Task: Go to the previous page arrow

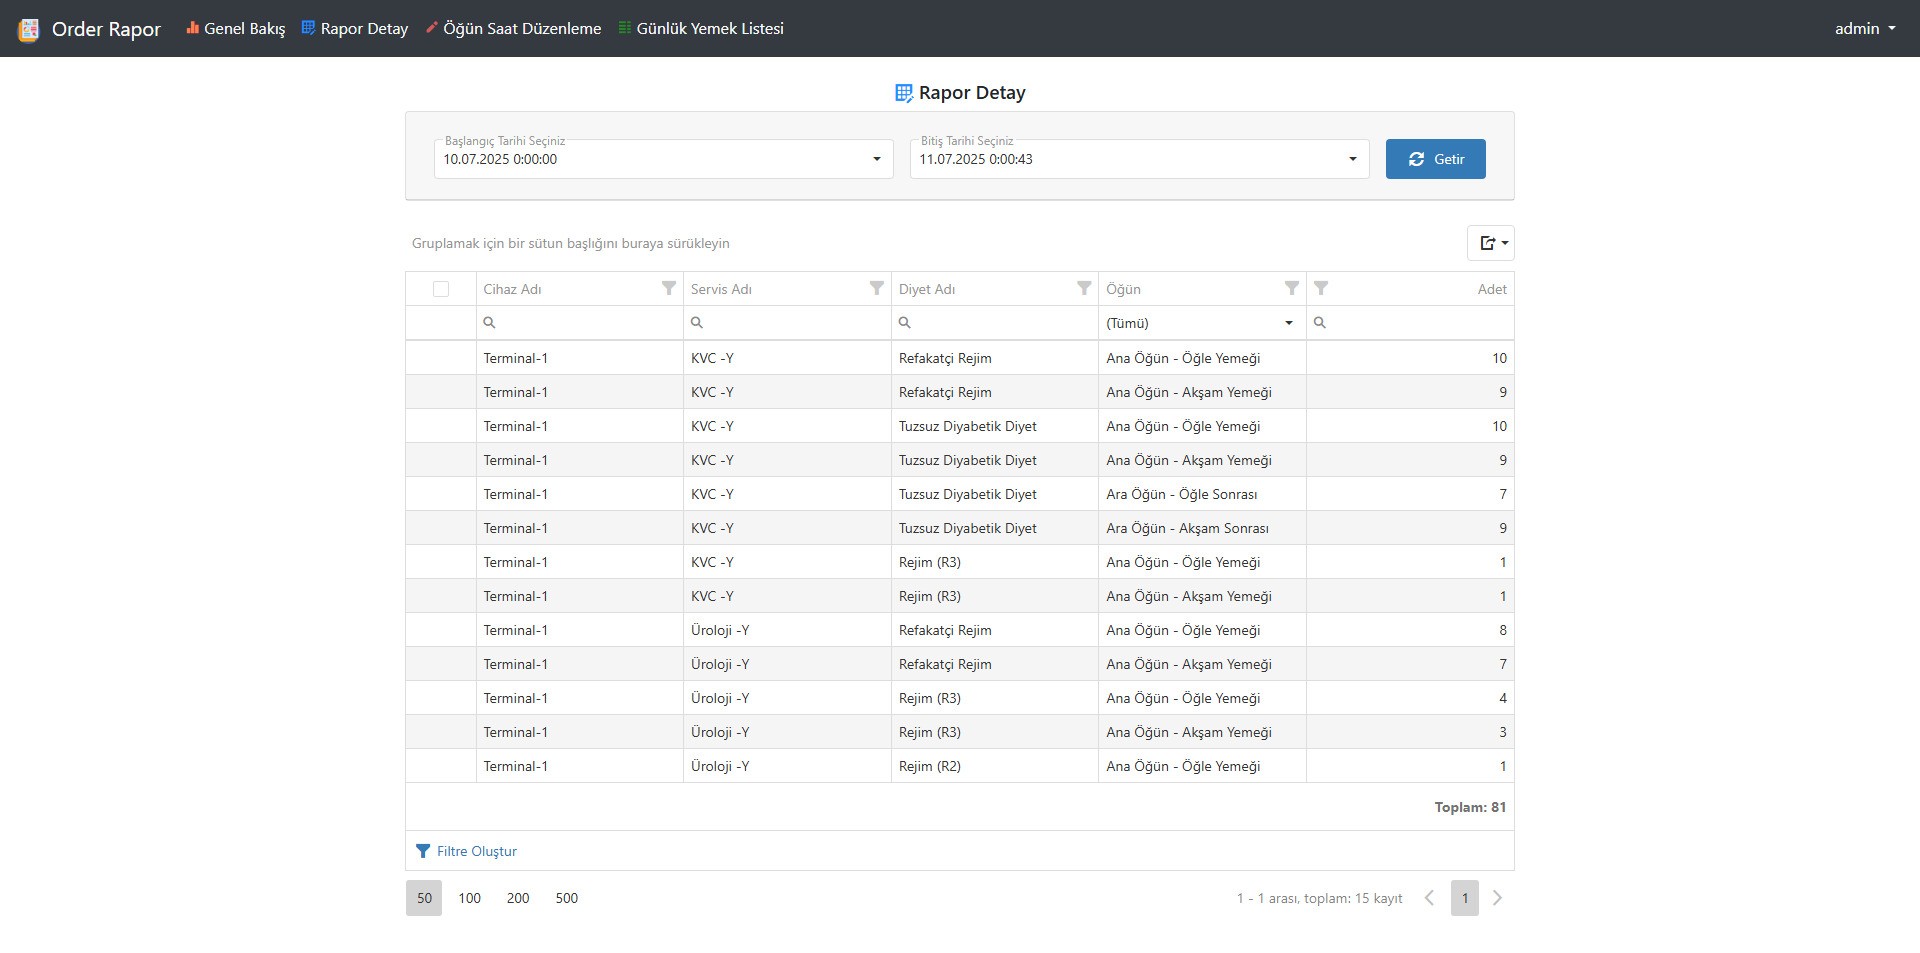Action: [1429, 898]
